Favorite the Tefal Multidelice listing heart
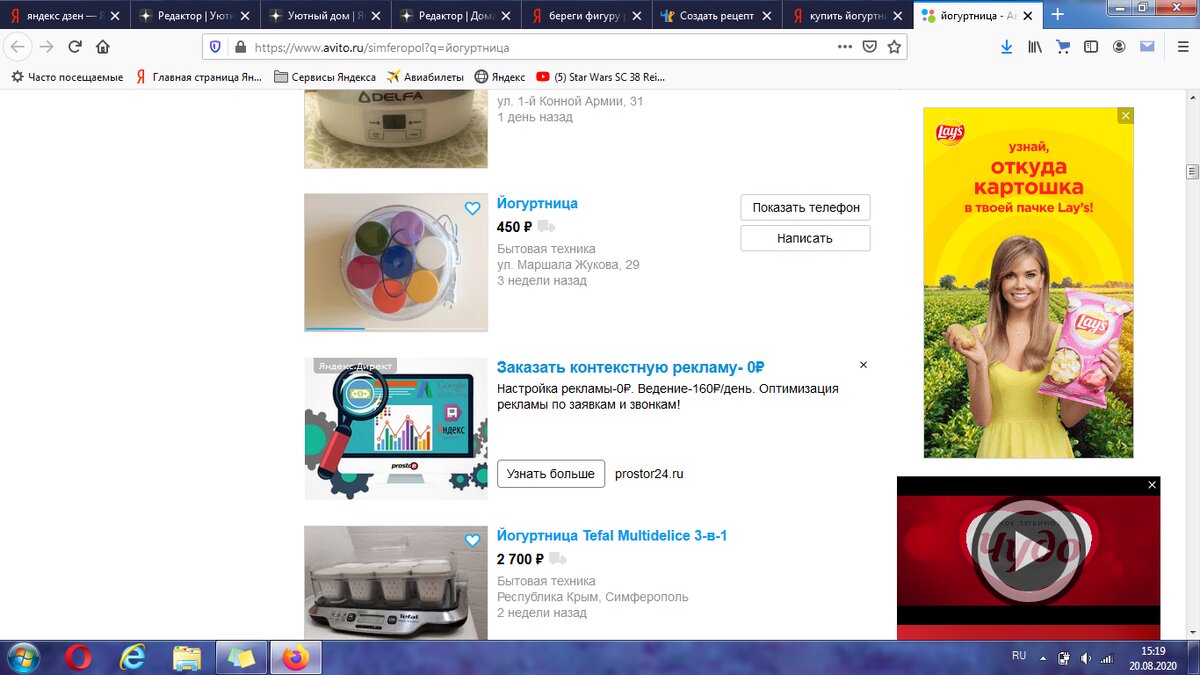This screenshot has height=675, width=1200. [x=473, y=541]
